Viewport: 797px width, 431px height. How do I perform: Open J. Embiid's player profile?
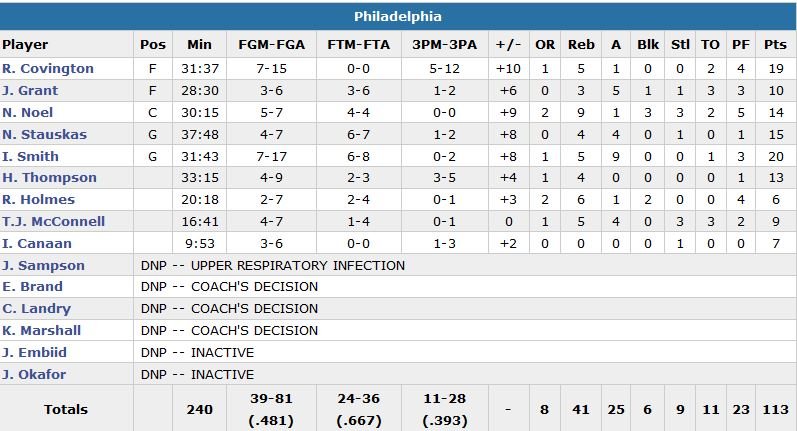(36, 353)
